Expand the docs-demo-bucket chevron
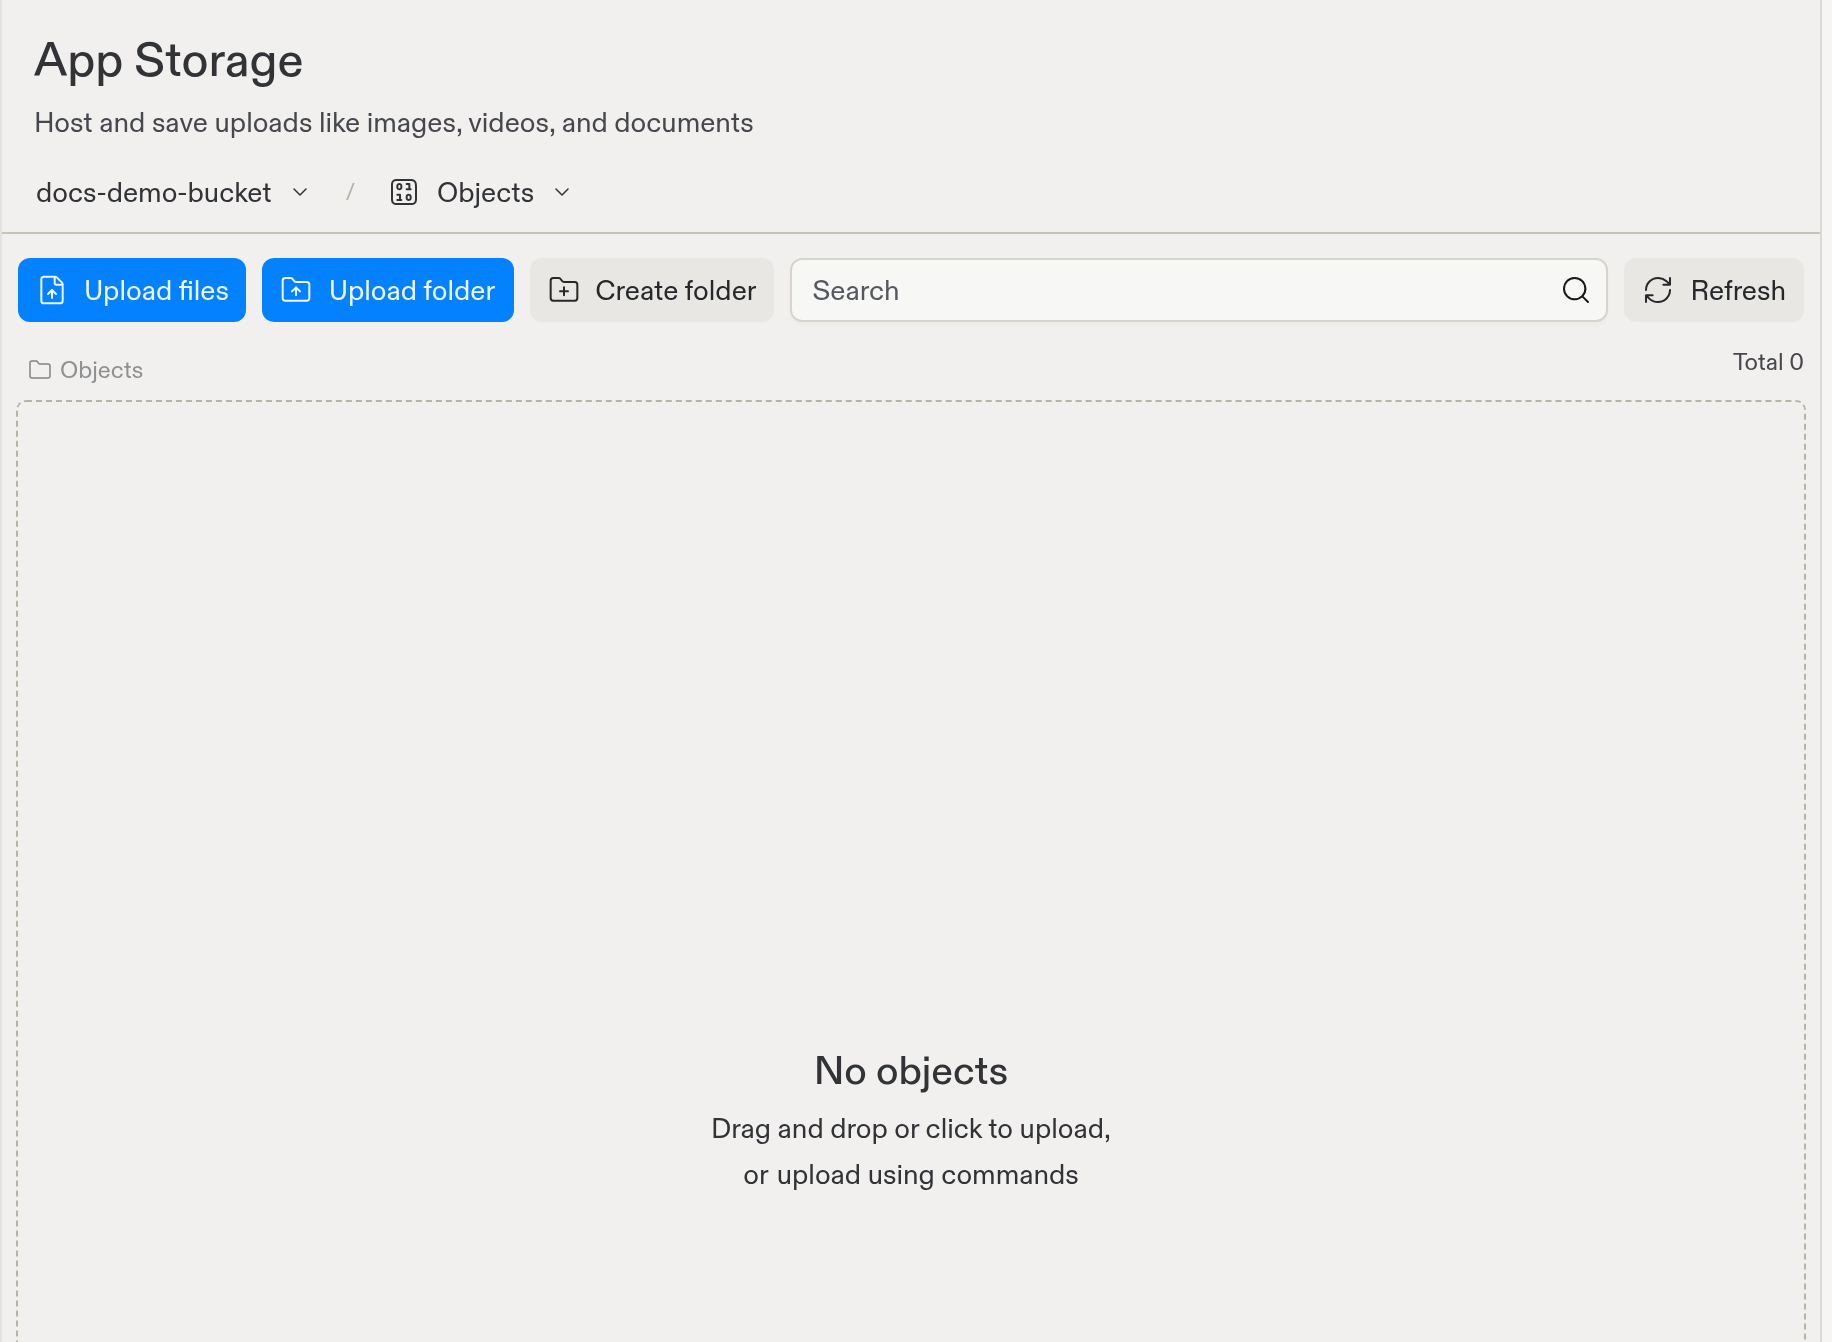This screenshot has width=1832, height=1342. 300,192
